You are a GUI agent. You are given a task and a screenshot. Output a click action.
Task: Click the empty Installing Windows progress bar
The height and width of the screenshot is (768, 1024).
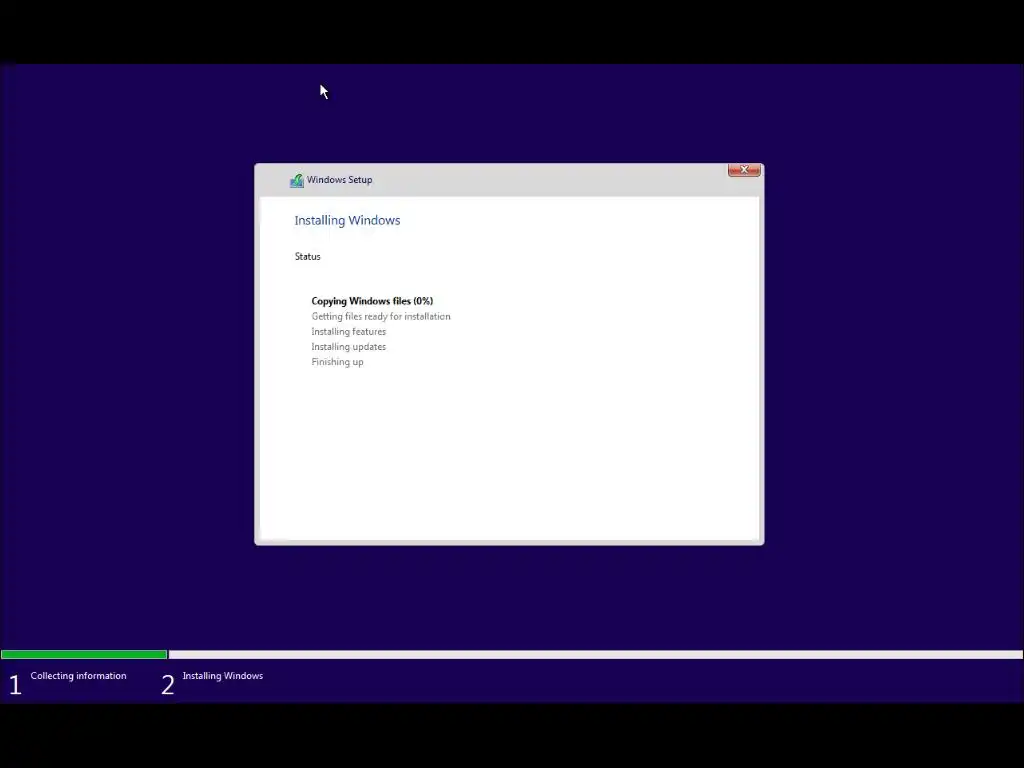click(x=596, y=654)
